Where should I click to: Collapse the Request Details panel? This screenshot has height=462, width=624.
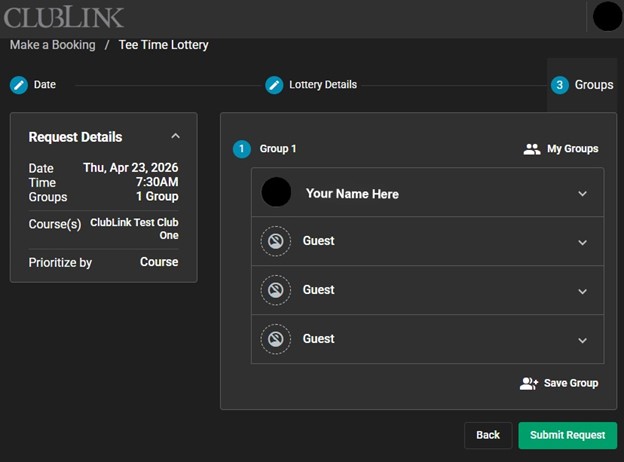click(x=176, y=136)
